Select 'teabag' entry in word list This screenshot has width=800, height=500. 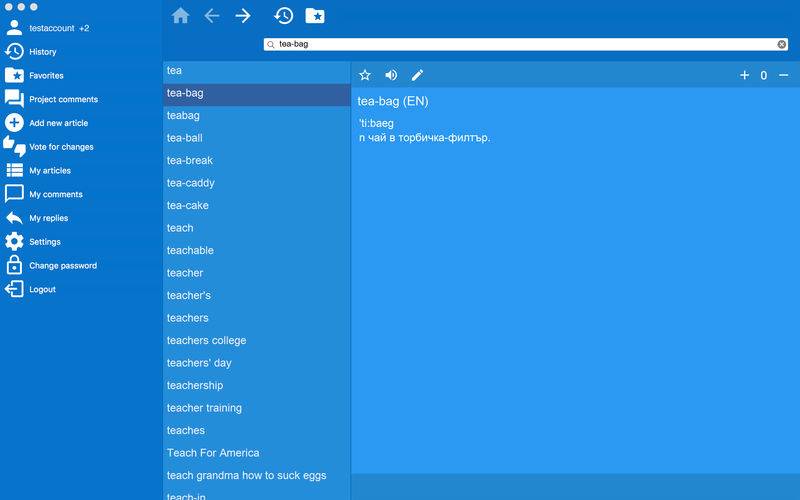(257, 116)
